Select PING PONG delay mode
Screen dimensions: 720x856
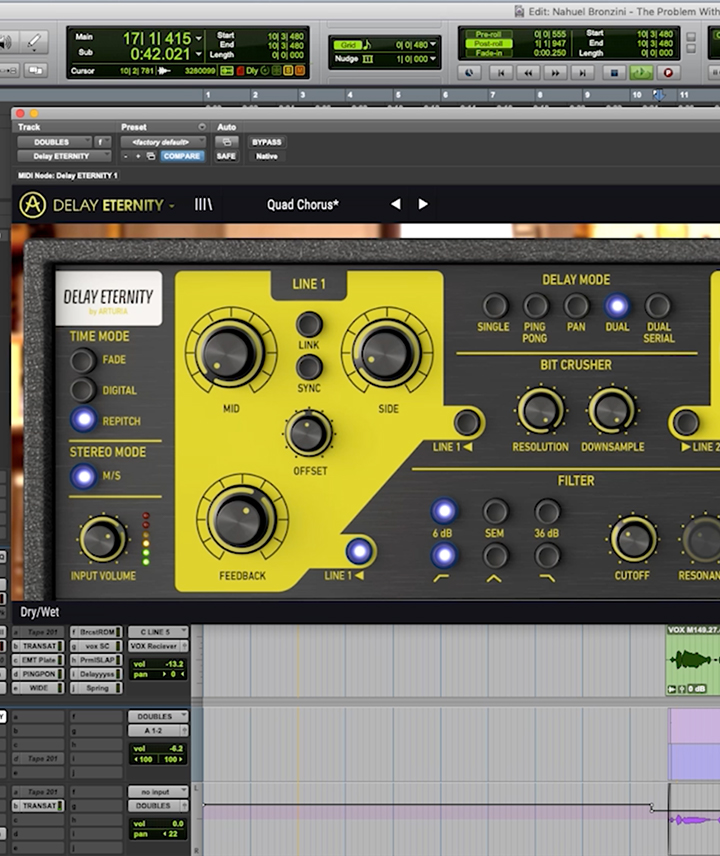coord(535,306)
